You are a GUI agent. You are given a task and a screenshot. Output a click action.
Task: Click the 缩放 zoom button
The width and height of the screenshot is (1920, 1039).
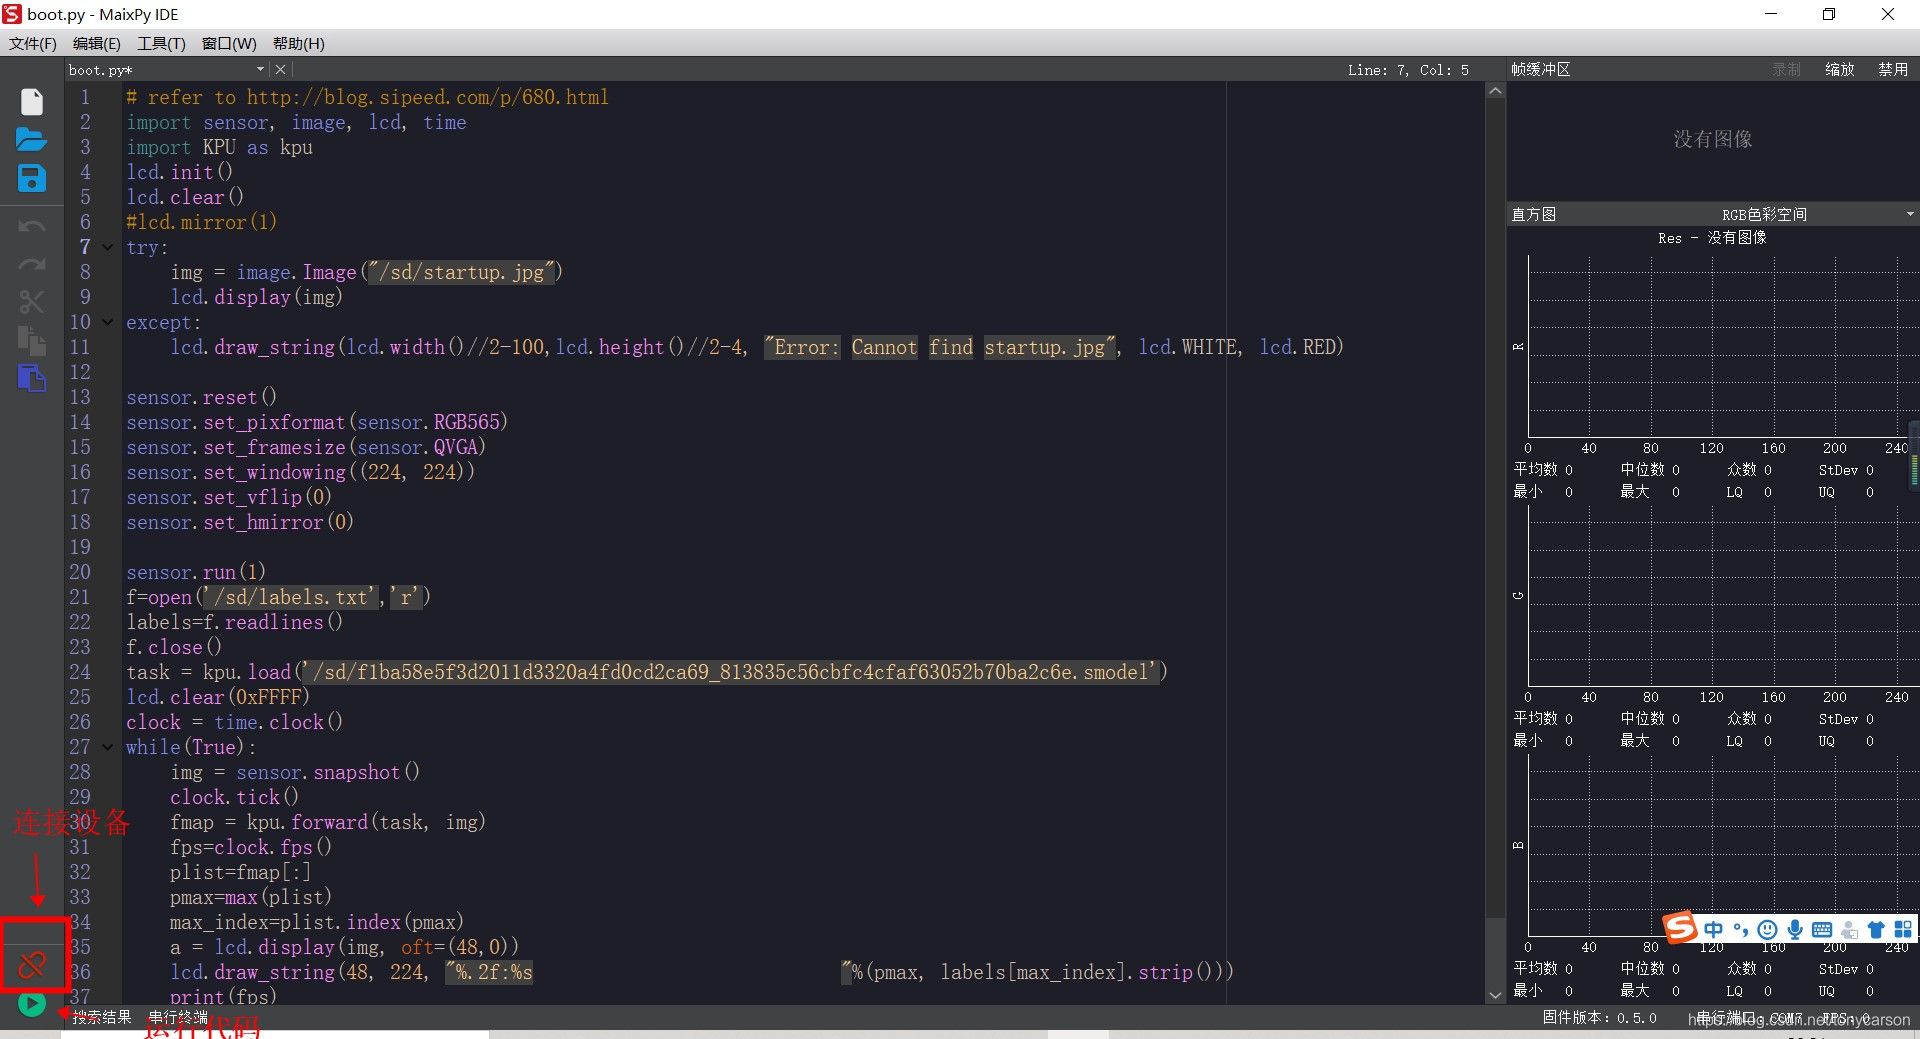coord(1840,69)
